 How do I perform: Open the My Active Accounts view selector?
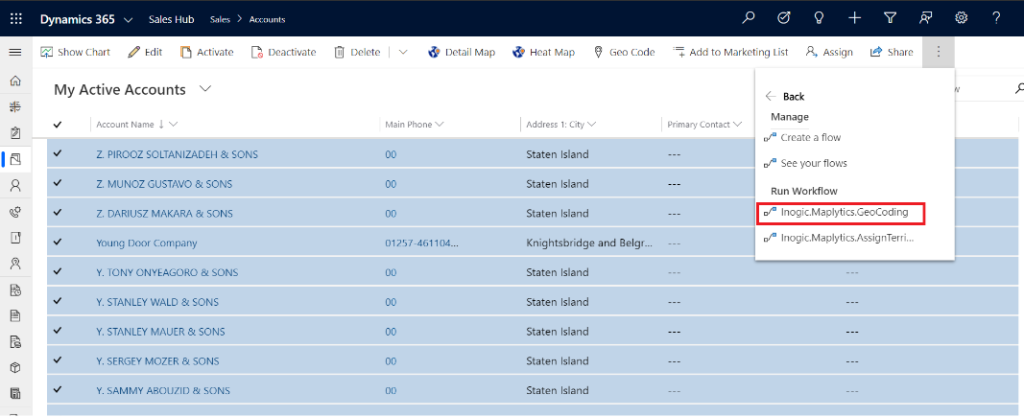pos(205,89)
